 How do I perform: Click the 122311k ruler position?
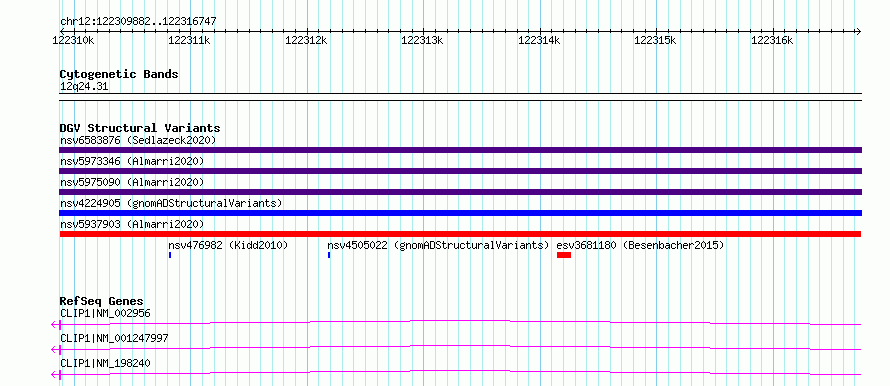click(x=190, y=40)
